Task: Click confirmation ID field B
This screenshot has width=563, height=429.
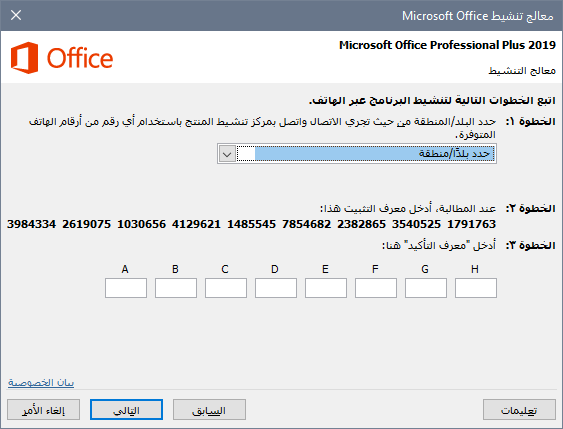Action: 176,288
